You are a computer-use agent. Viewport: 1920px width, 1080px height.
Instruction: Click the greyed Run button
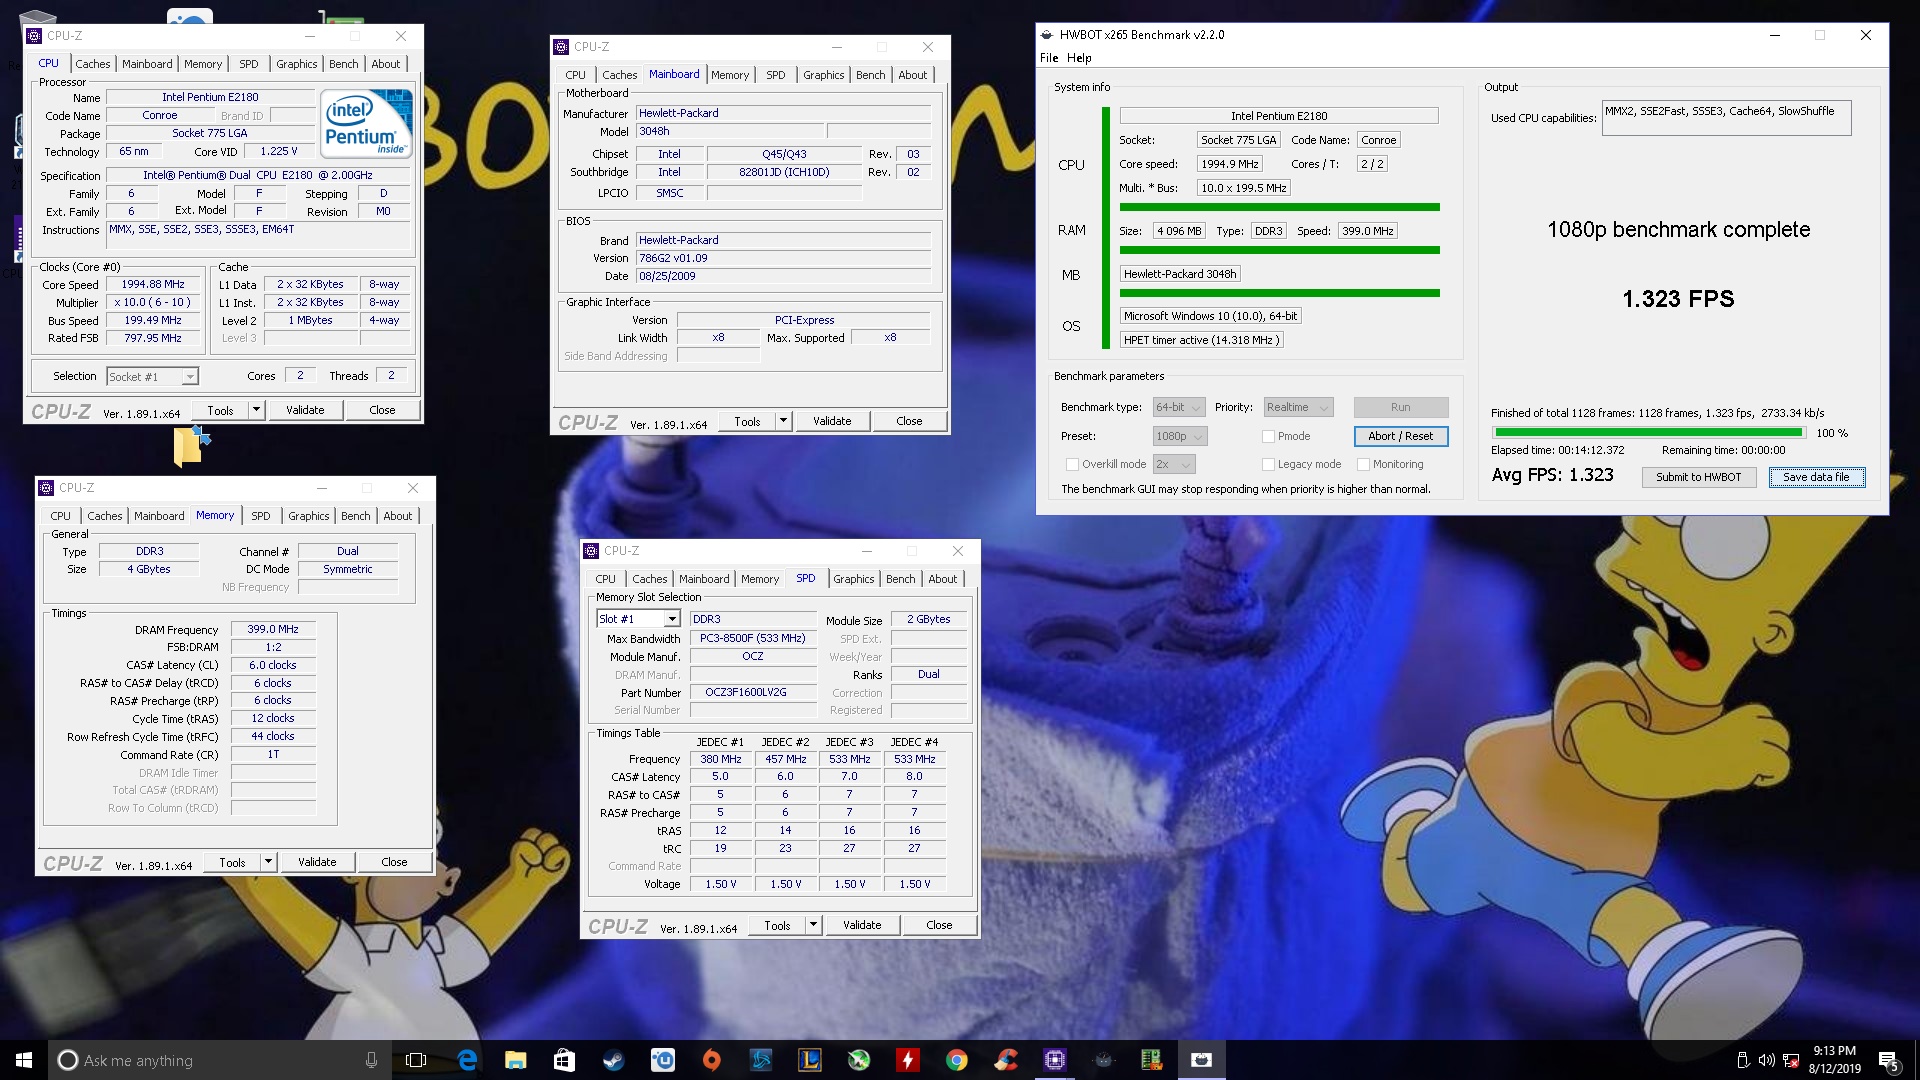click(1400, 407)
